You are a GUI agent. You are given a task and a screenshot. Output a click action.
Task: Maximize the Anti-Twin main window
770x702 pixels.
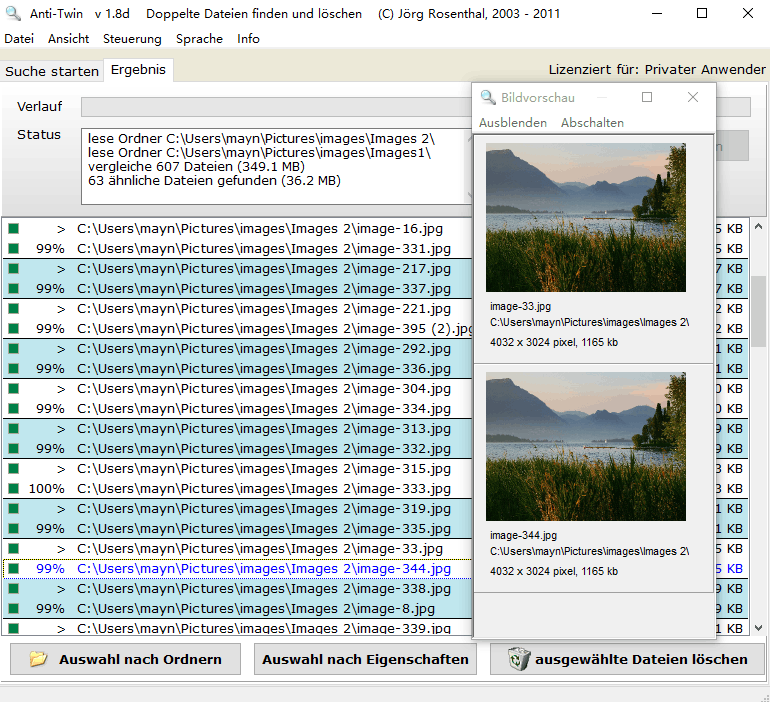(702, 13)
